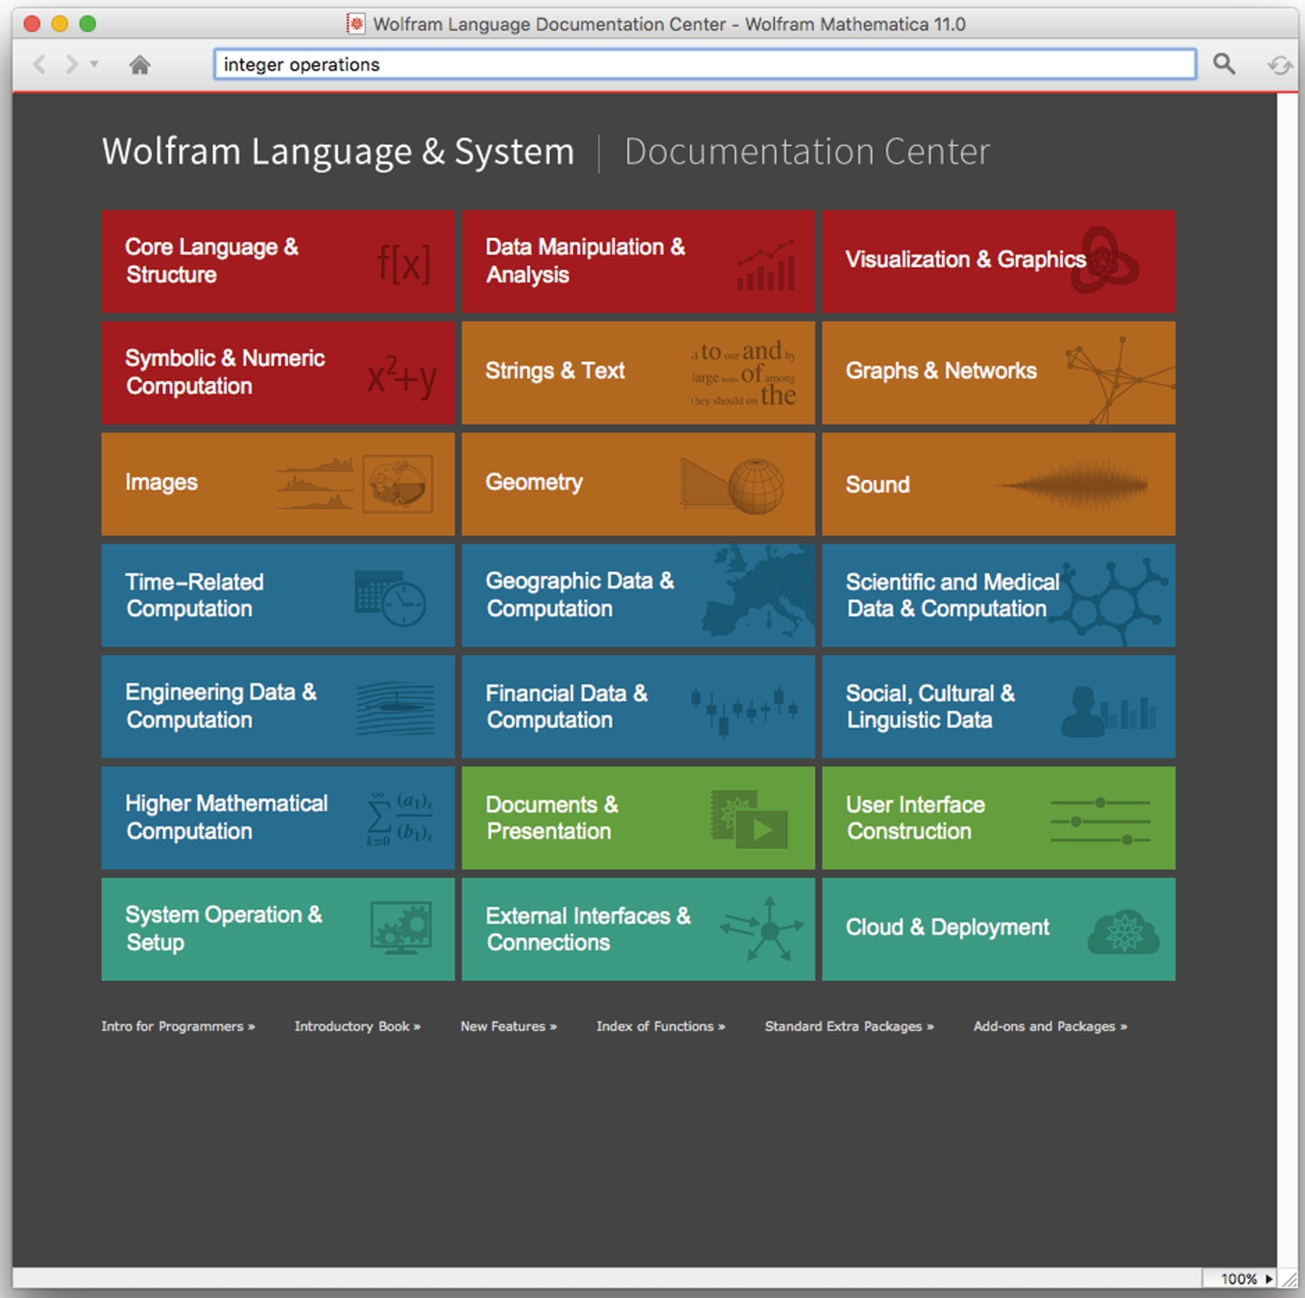Click the histogram and picture icon

pyautogui.click(x=355, y=483)
